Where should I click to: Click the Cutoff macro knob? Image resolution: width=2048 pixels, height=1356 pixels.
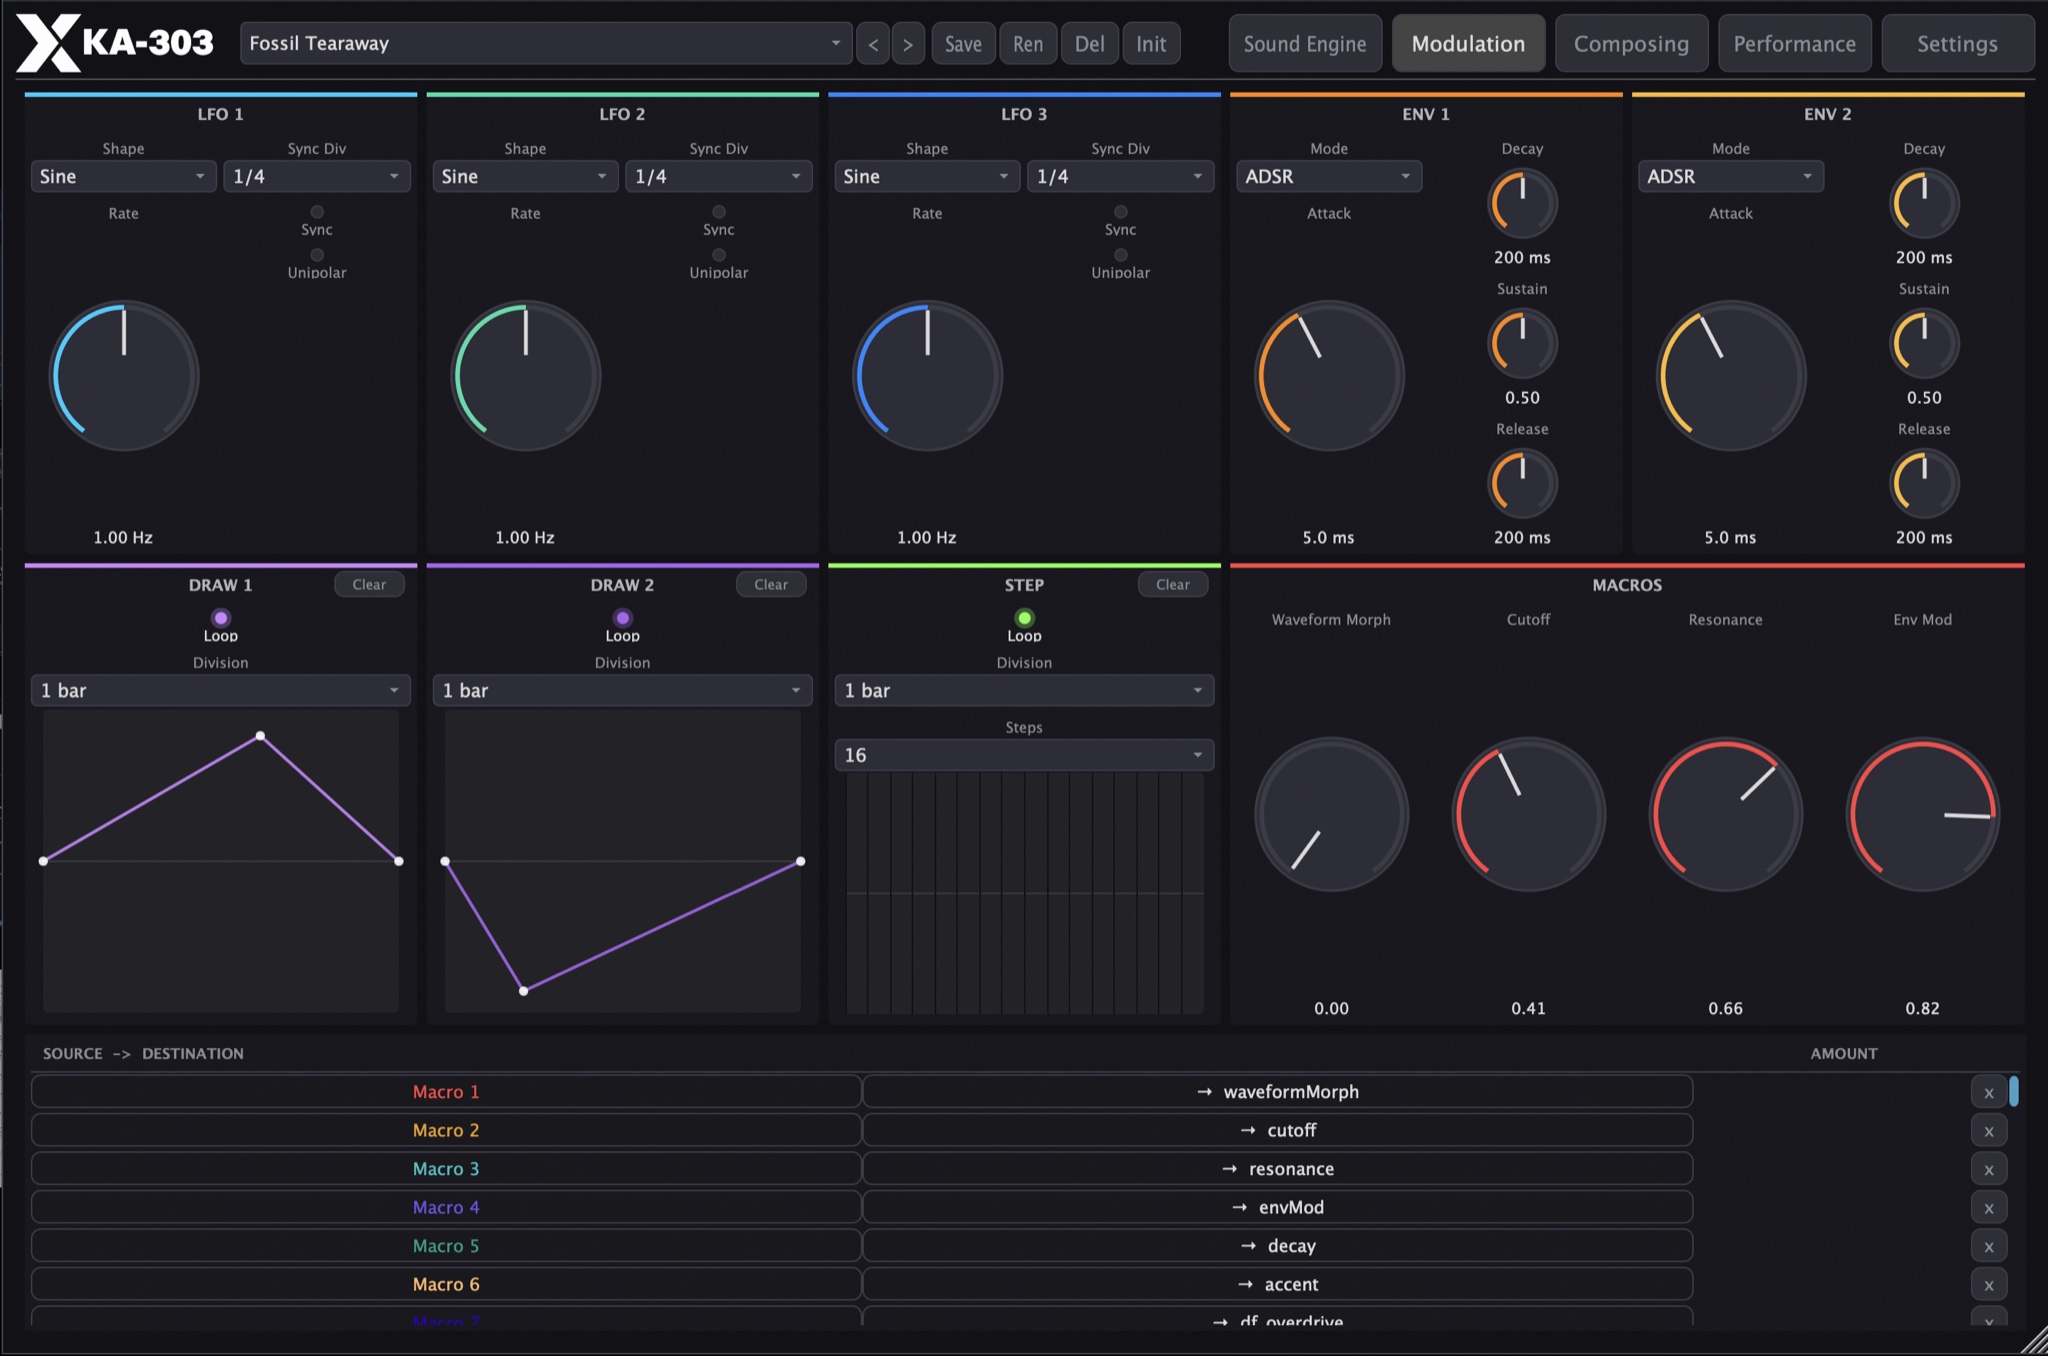(x=1528, y=814)
